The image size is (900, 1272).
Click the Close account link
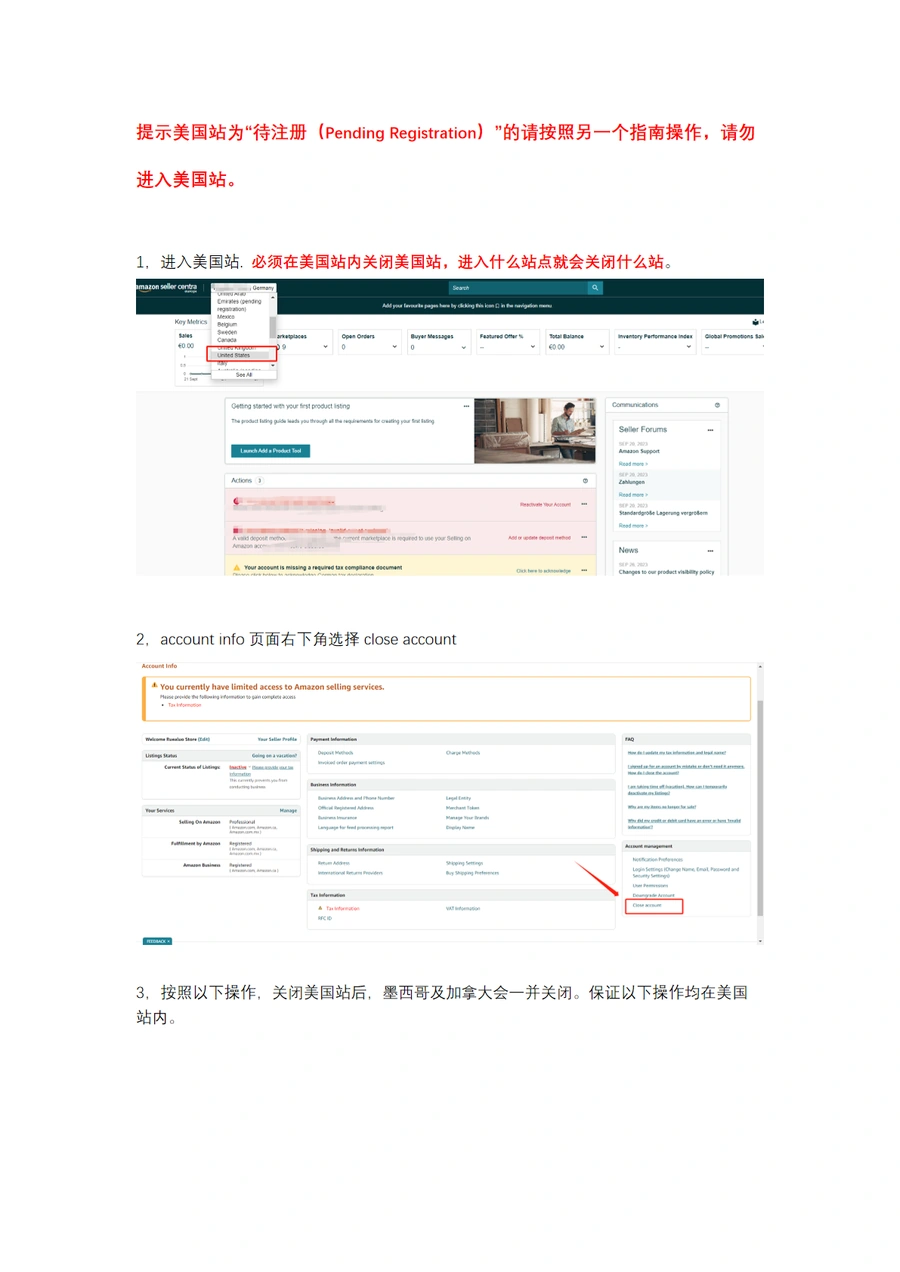(x=647, y=905)
